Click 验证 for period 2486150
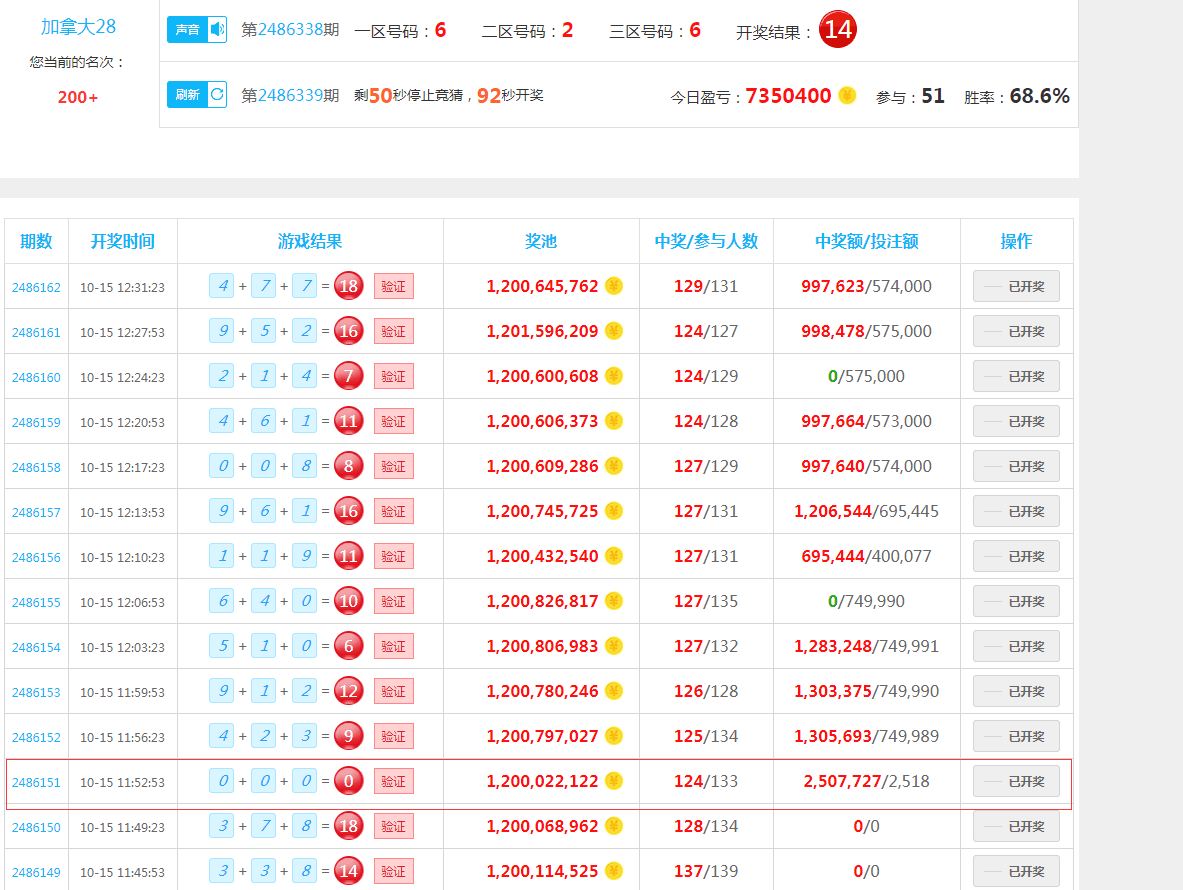1183x890 pixels. point(394,826)
